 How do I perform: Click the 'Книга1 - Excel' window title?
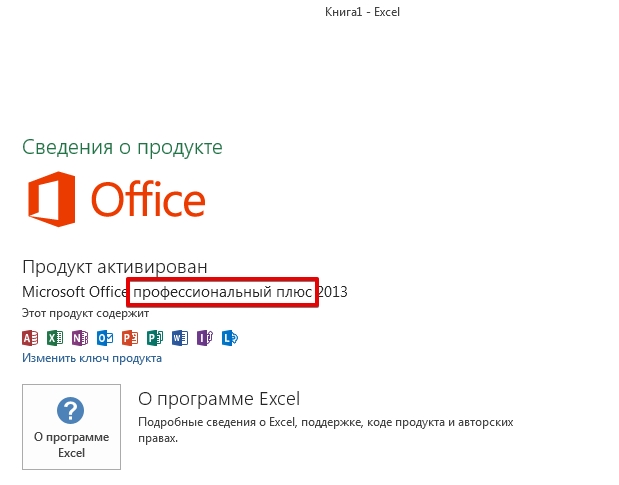(x=362, y=12)
